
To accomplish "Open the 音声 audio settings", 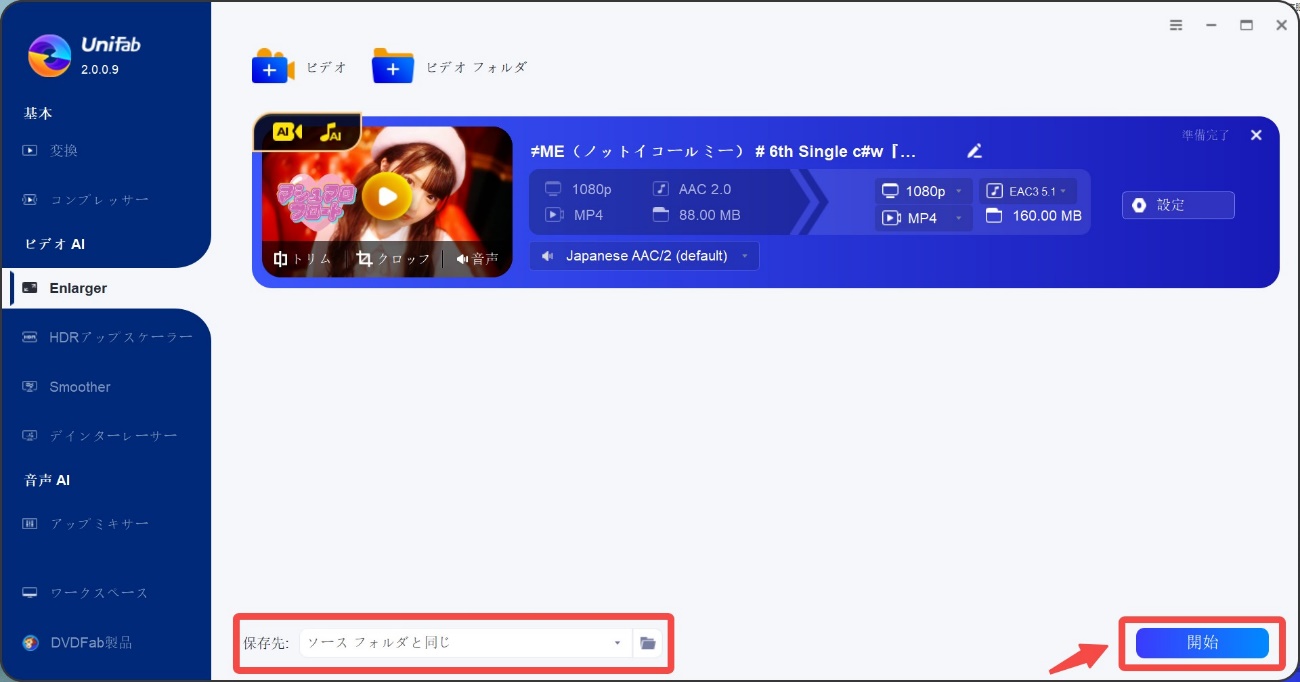I will pyautogui.click(x=477, y=259).
